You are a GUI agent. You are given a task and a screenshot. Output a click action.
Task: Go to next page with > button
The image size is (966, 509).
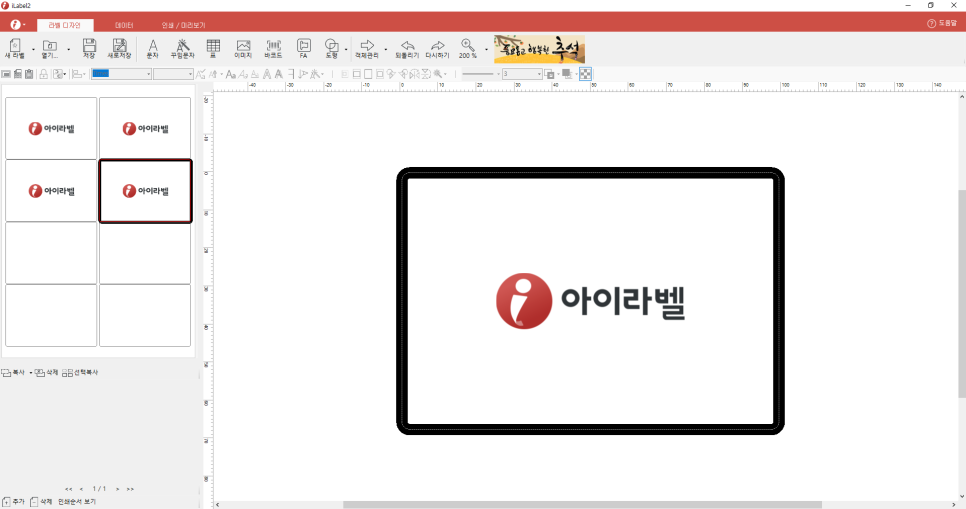tap(117, 489)
